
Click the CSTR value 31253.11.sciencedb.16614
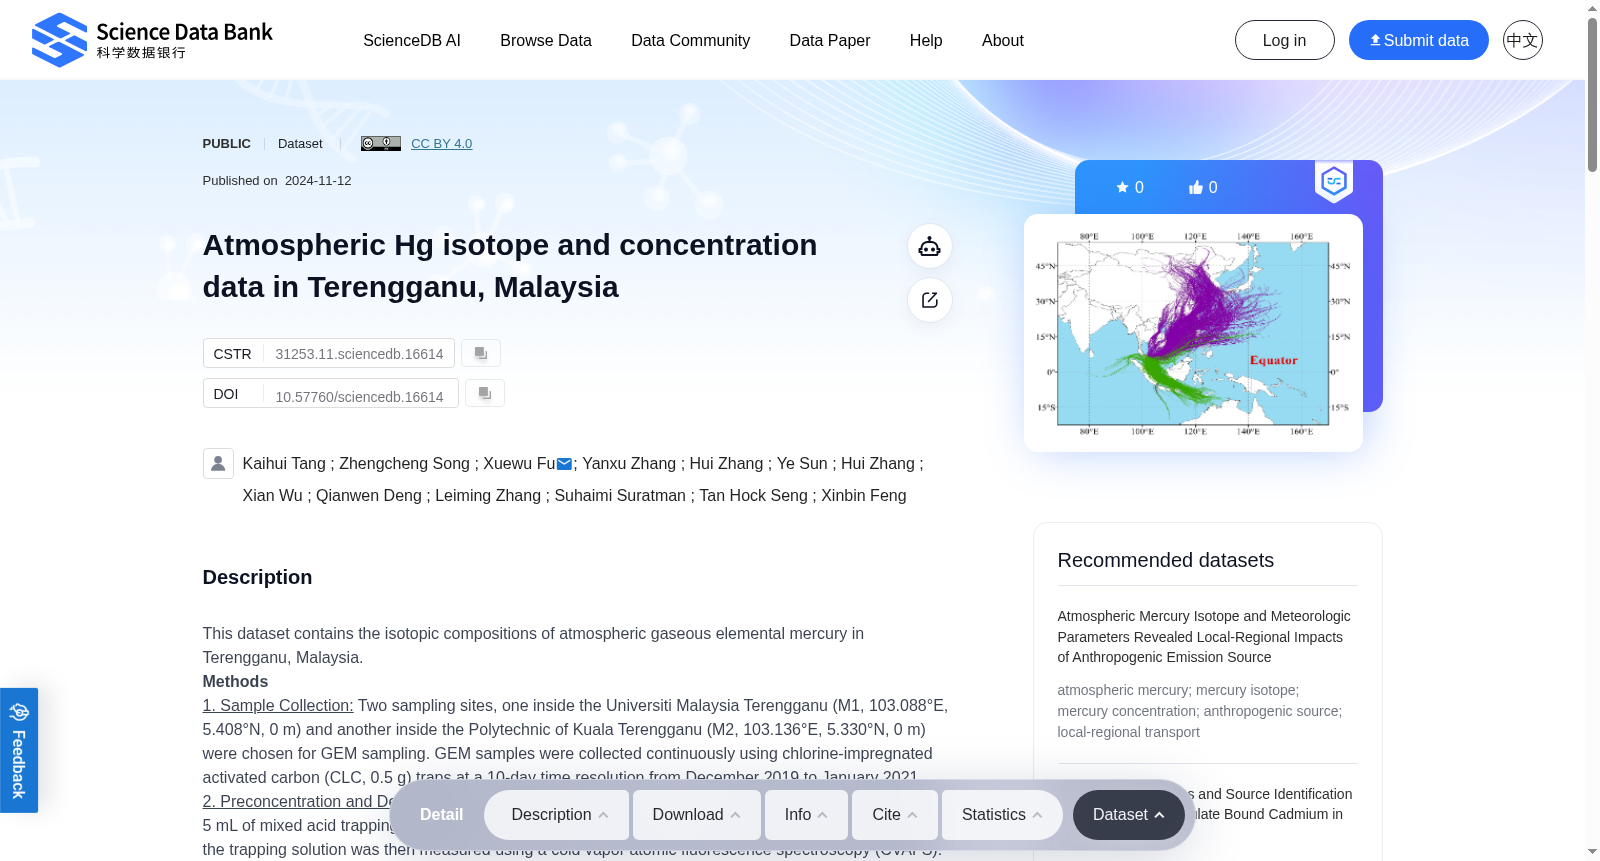359,354
